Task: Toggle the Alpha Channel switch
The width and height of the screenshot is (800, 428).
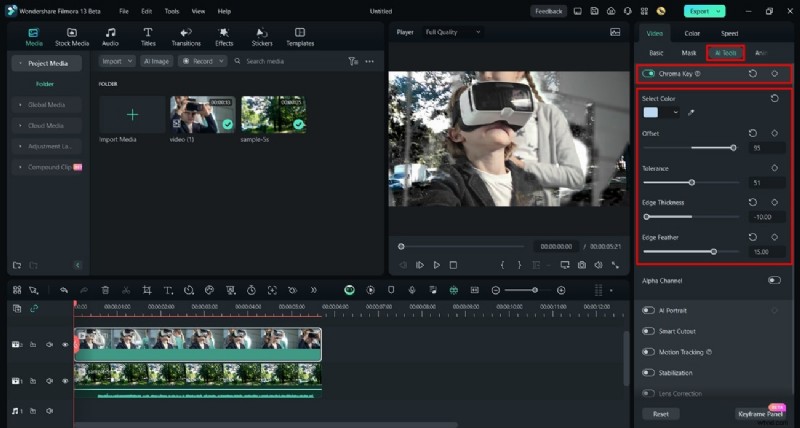Action: [x=774, y=280]
